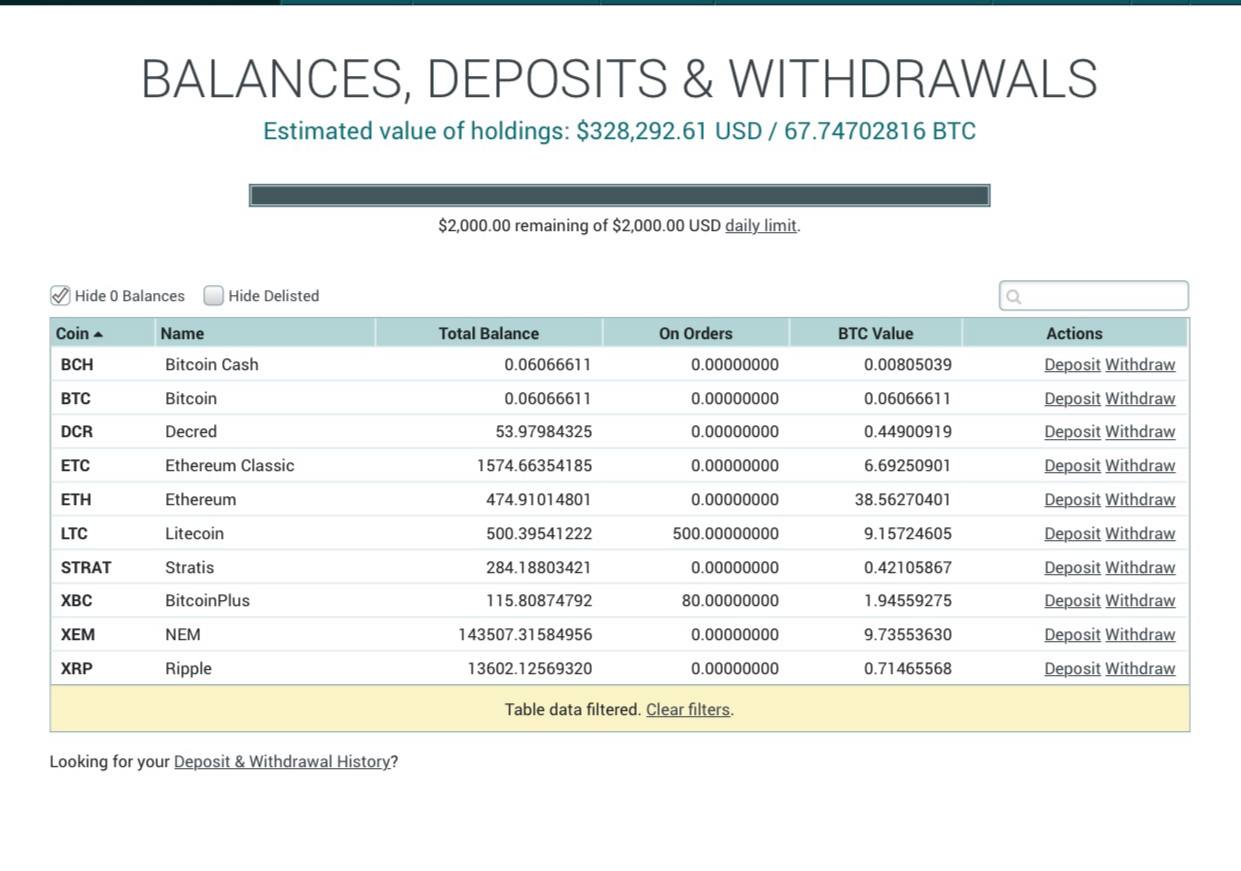Screen dimensions: 1241x871
Task: Open the daily limit link
Action: 761,225
